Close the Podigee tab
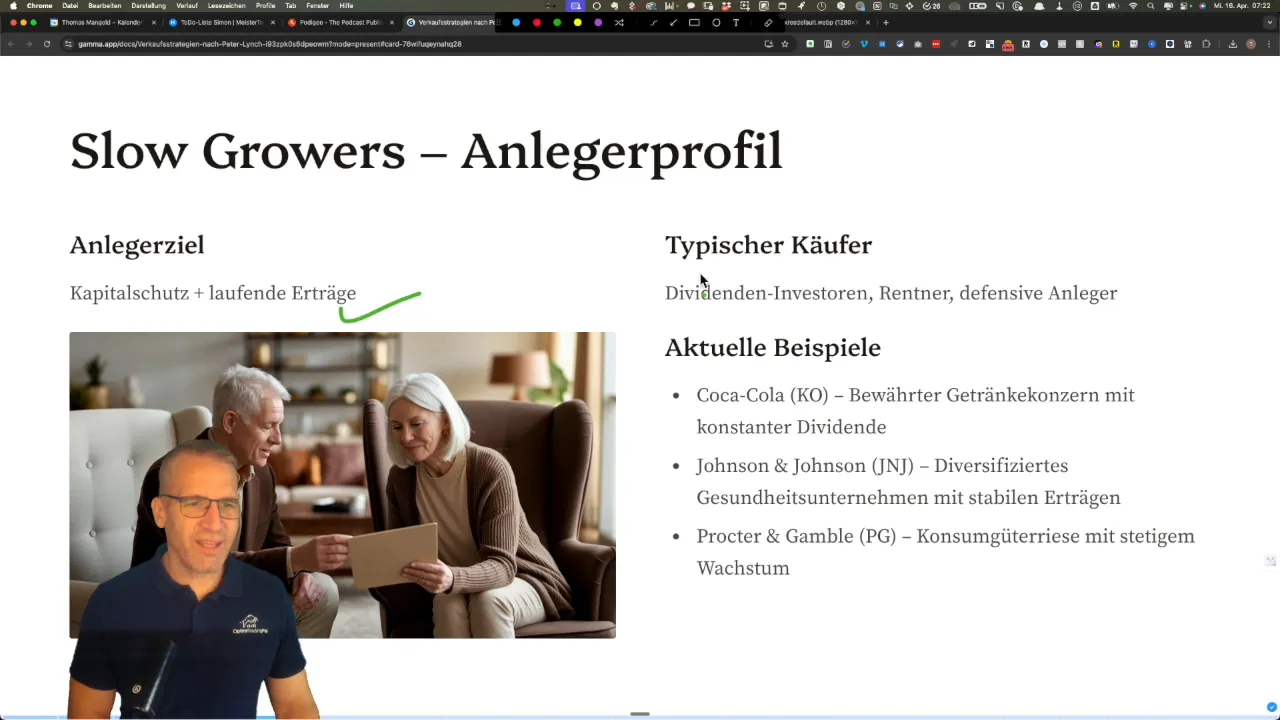This screenshot has height=720, width=1280. [392, 22]
